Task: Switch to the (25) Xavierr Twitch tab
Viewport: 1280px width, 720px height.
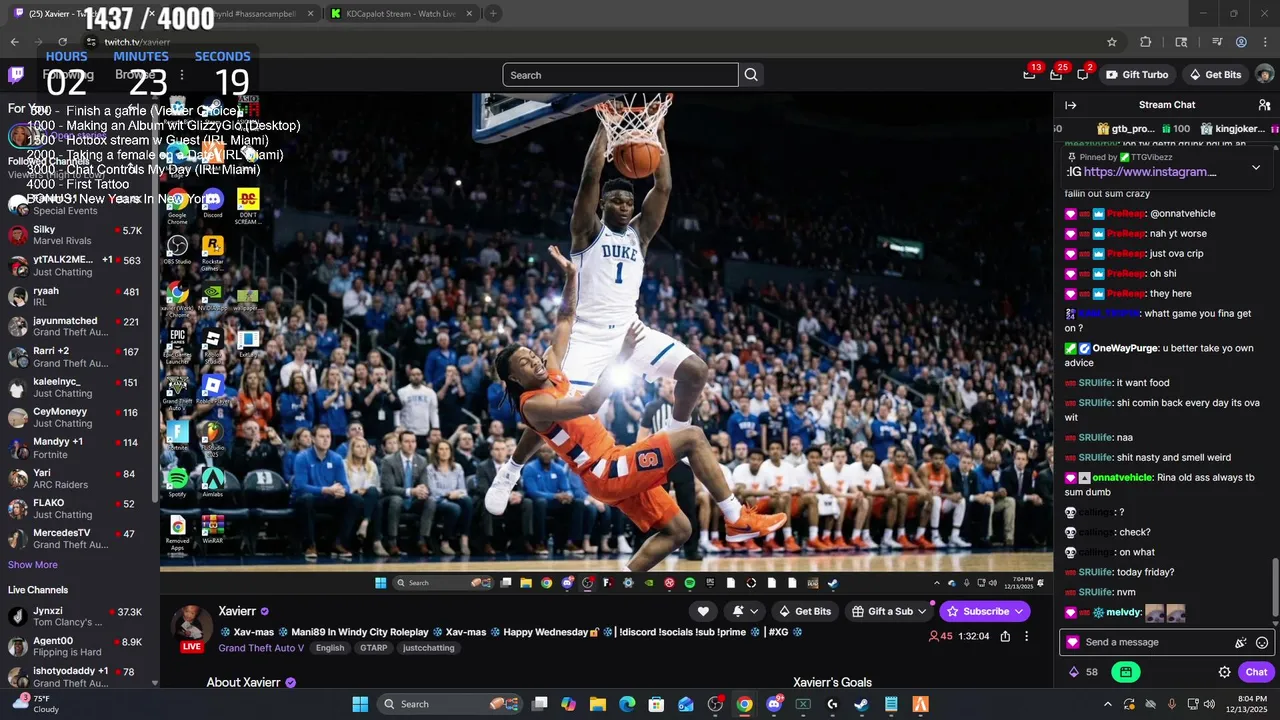Action: pos(85,14)
